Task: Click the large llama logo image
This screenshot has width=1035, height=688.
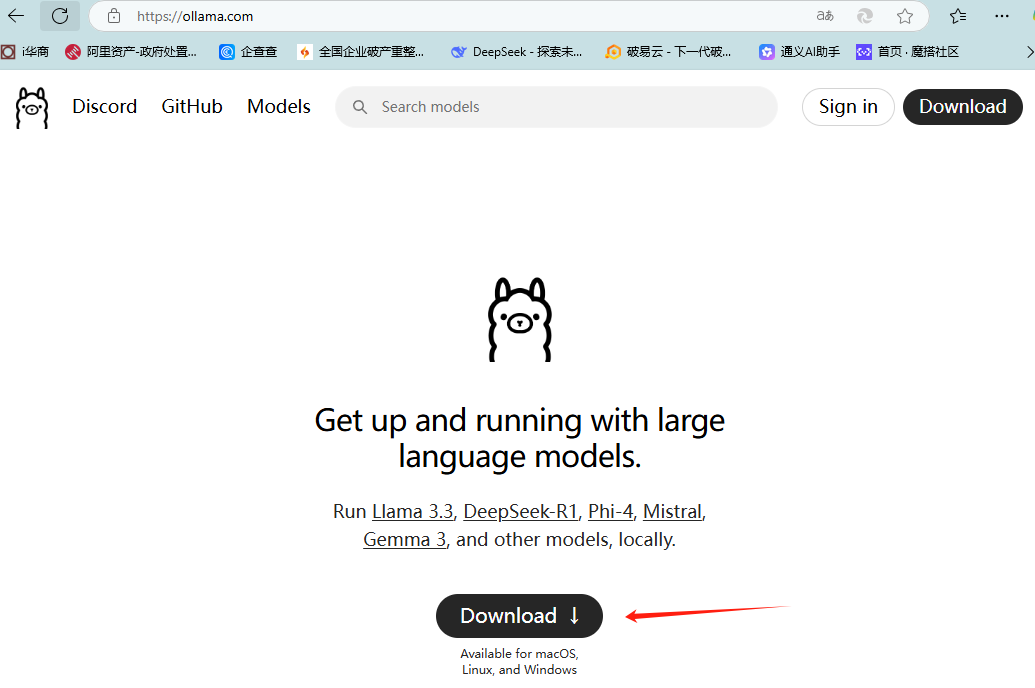Action: point(519,320)
